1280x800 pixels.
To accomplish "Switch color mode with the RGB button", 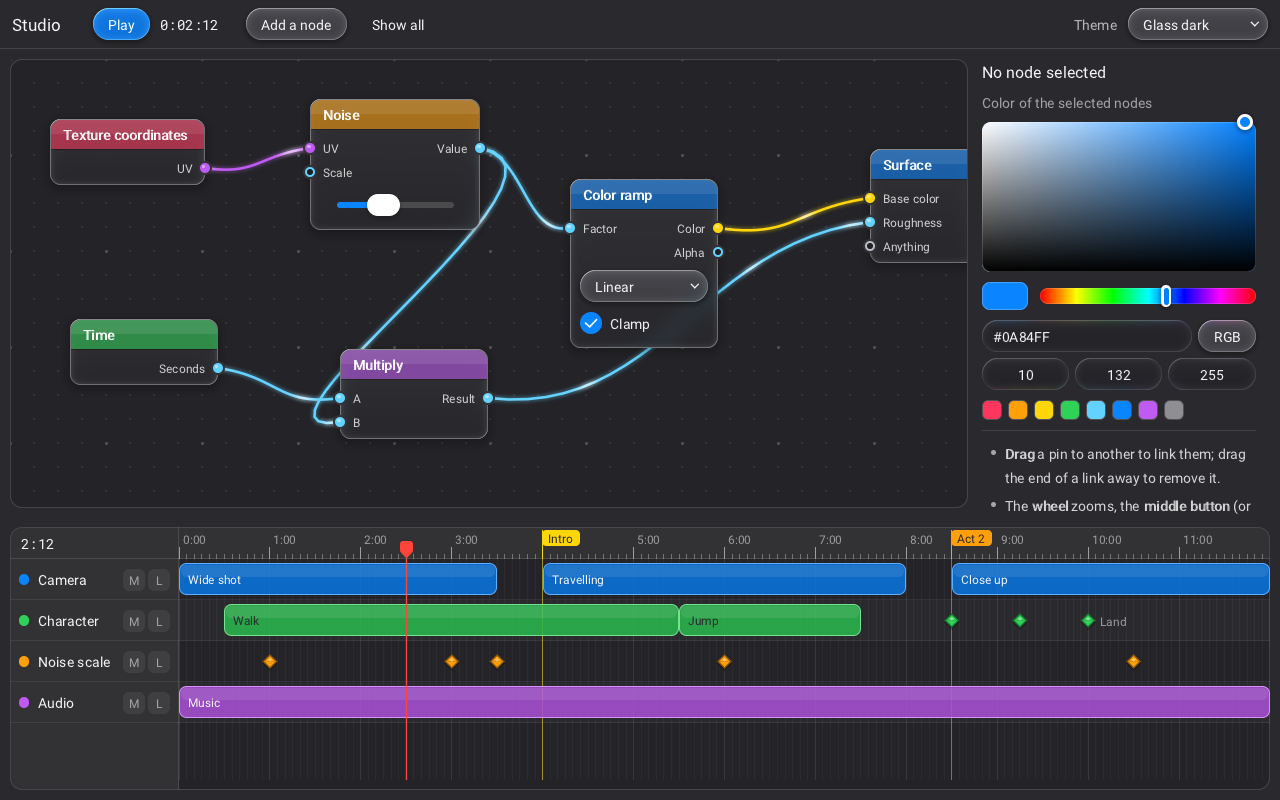I will tap(1227, 337).
